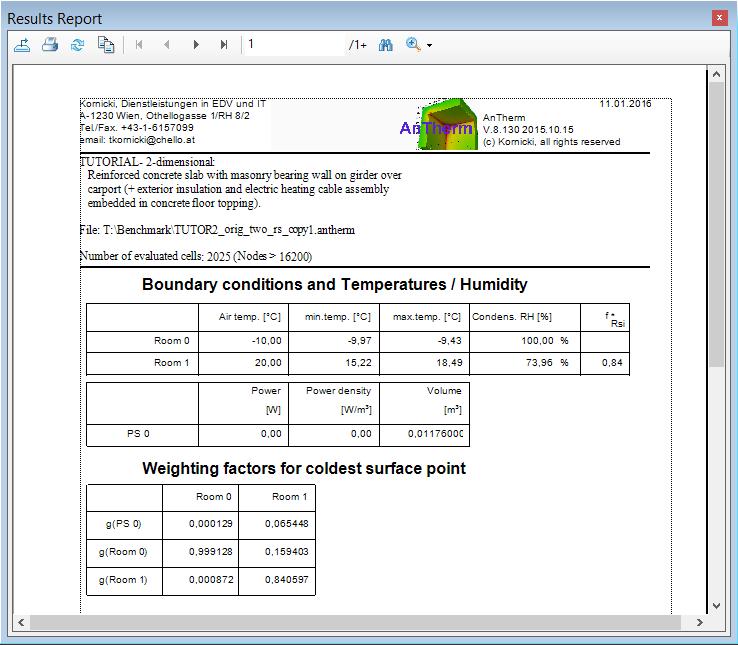Image resolution: width=738 pixels, height=645 pixels.
Task: Click the fRsi value 0,84
Action: pyautogui.click(x=612, y=363)
